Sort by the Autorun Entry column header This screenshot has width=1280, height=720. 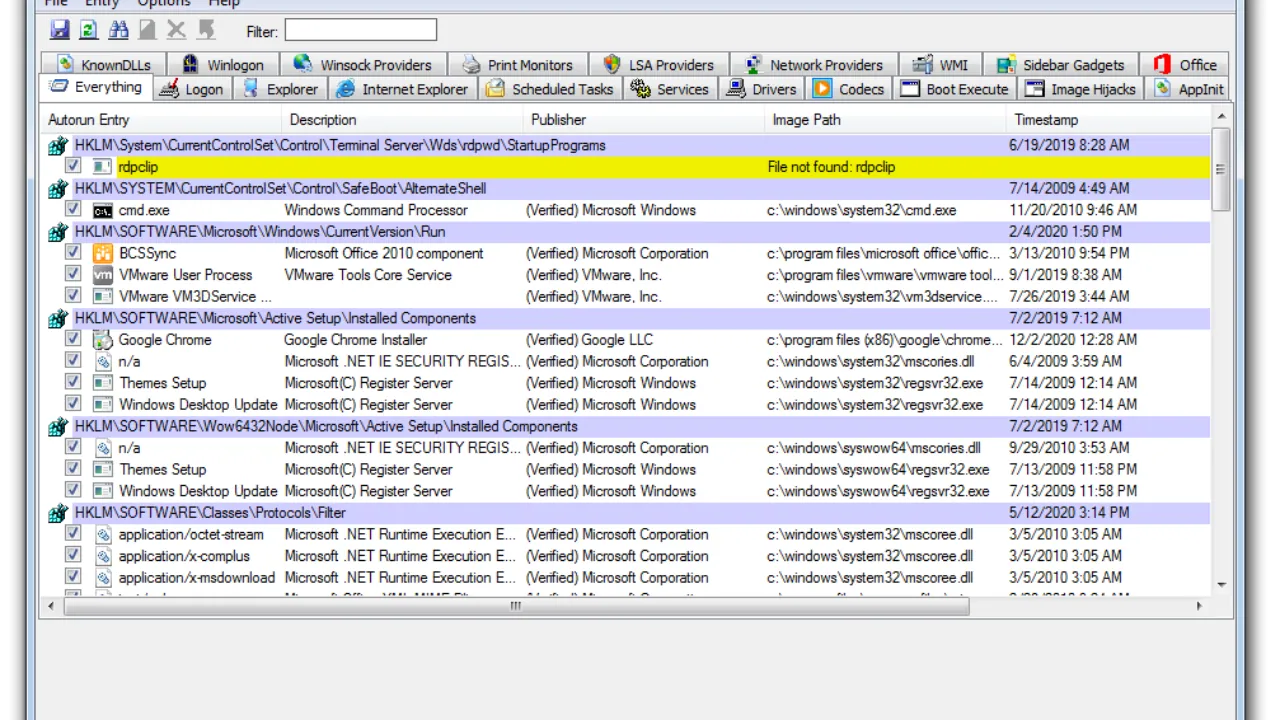click(159, 120)
